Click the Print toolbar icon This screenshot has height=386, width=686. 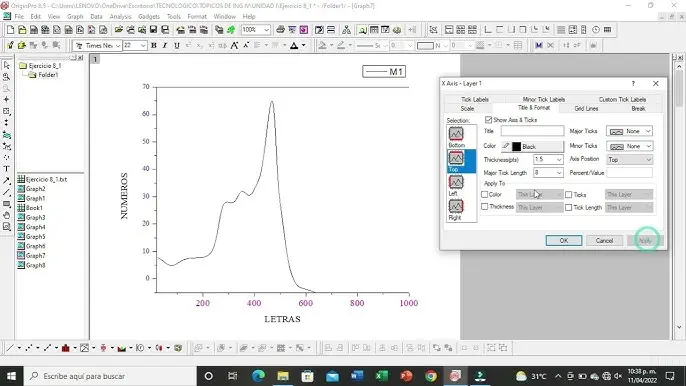coord(280,30)
